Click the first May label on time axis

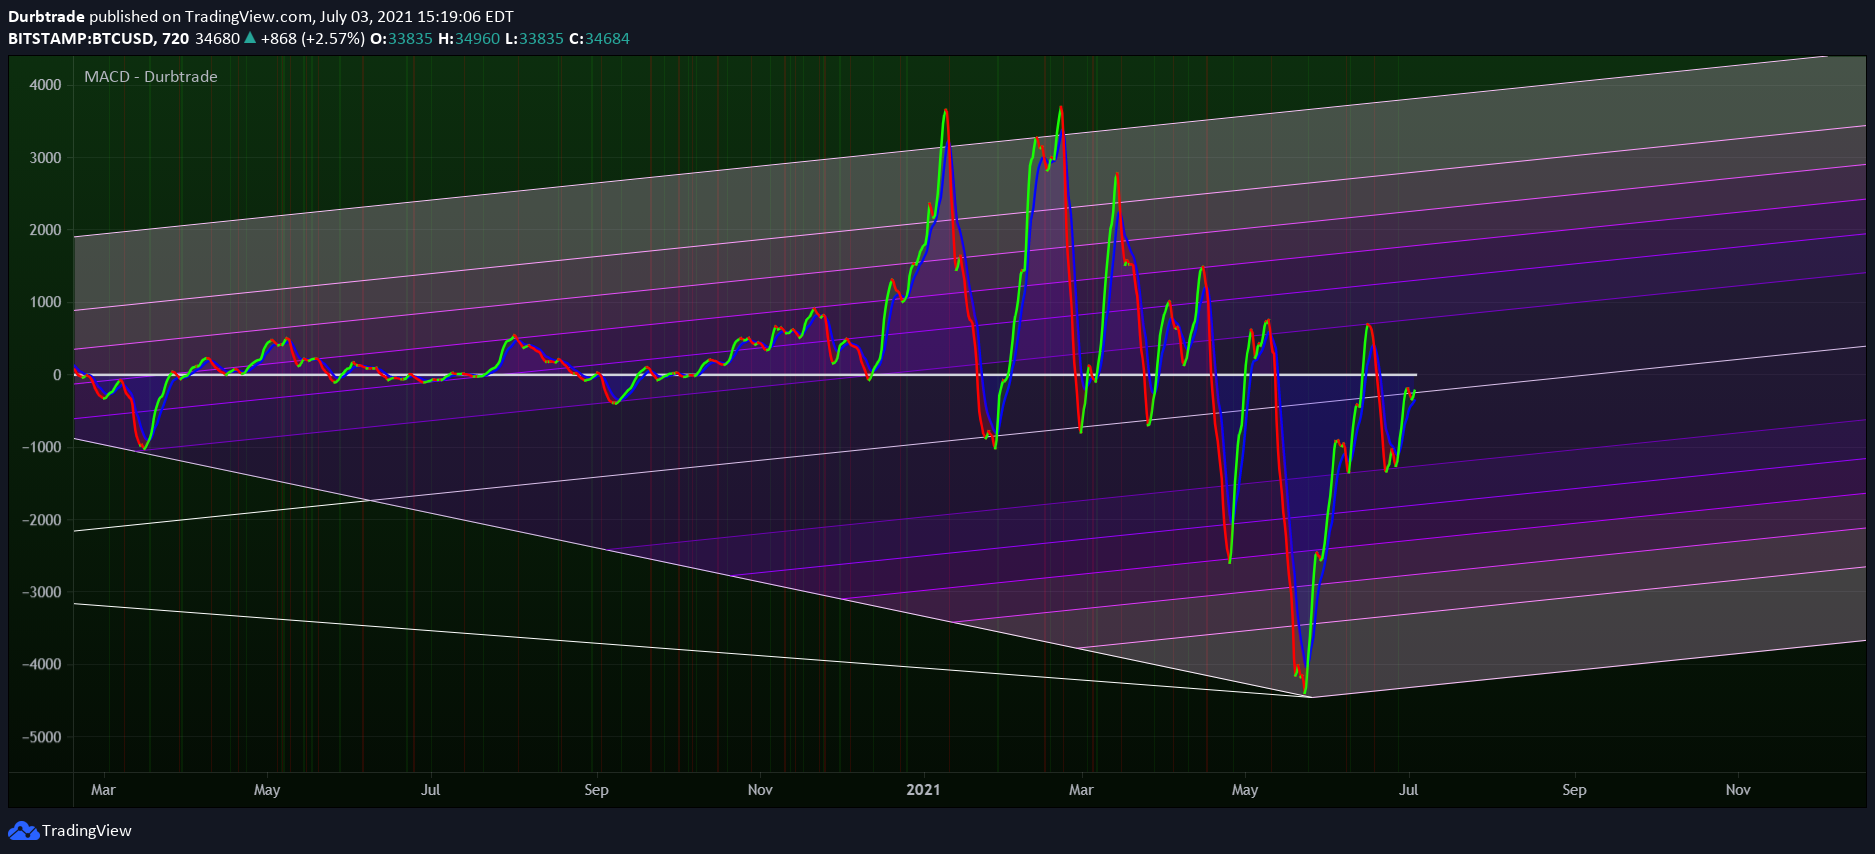[x=267, y=790]
